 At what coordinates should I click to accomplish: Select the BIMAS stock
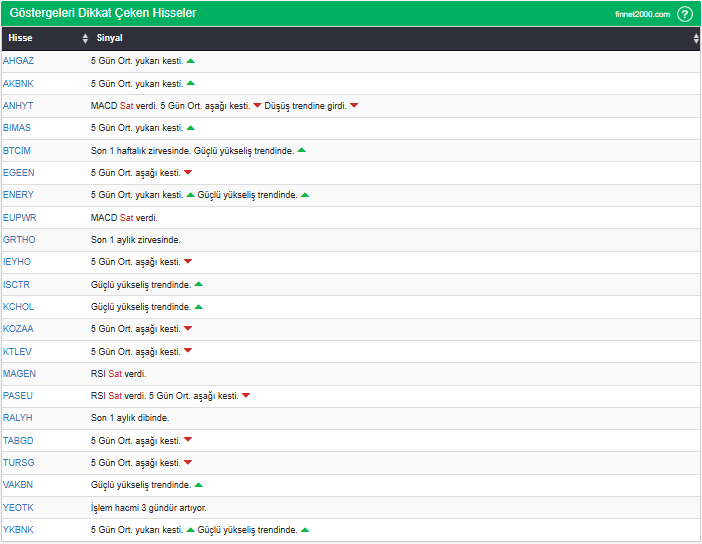(x=17, y=128)
